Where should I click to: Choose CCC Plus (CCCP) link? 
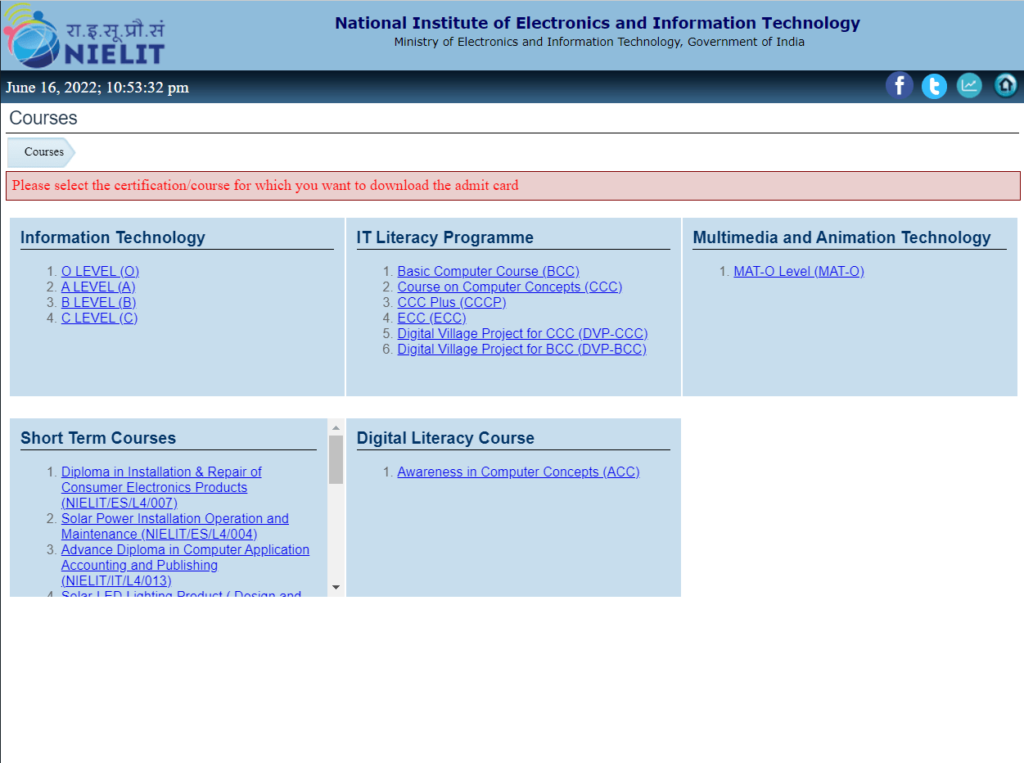pos(451,302)
